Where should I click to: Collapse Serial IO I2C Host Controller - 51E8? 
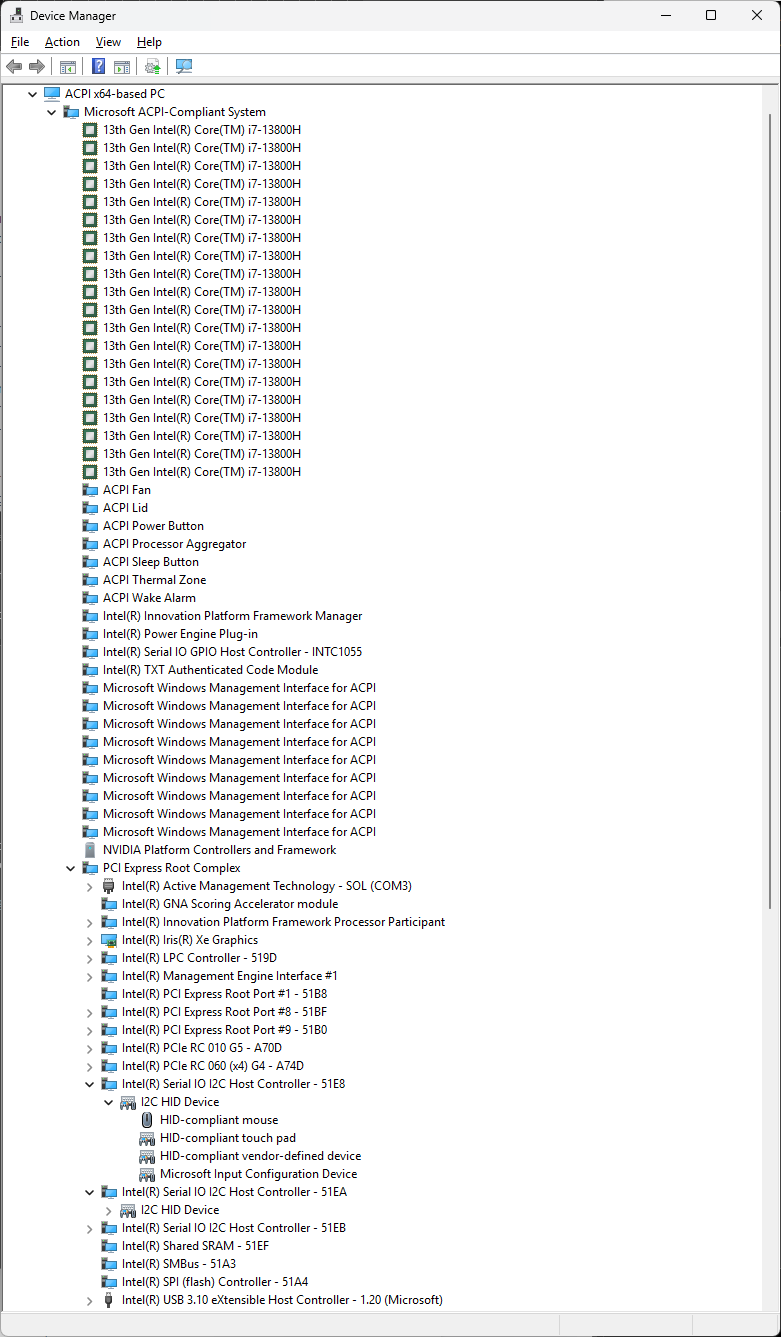tap(89, 1084)
